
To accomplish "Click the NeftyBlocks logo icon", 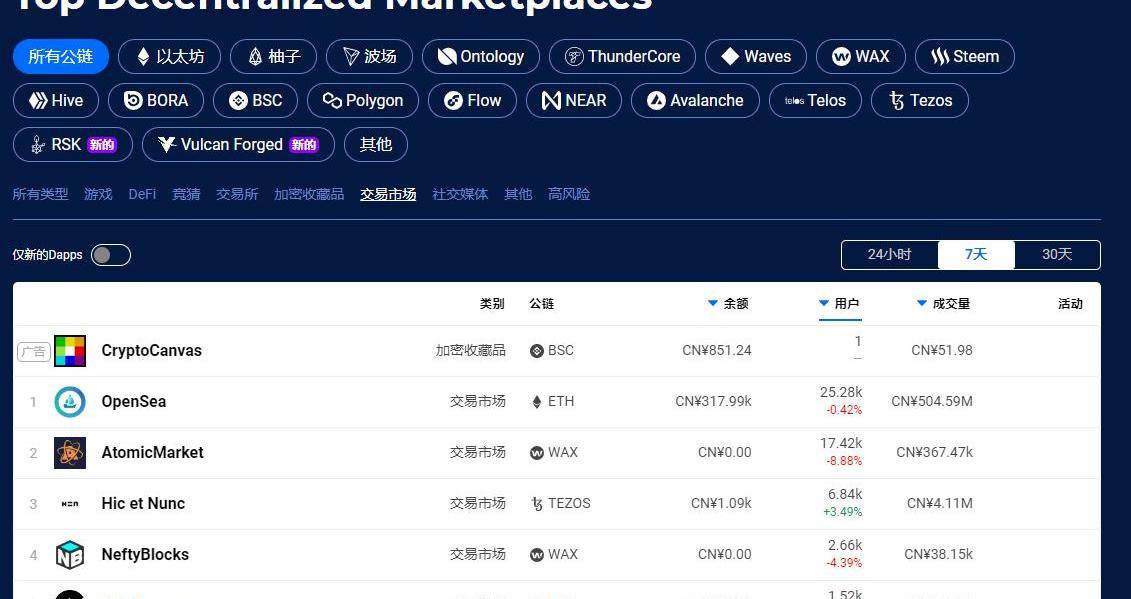I will 70,555.
